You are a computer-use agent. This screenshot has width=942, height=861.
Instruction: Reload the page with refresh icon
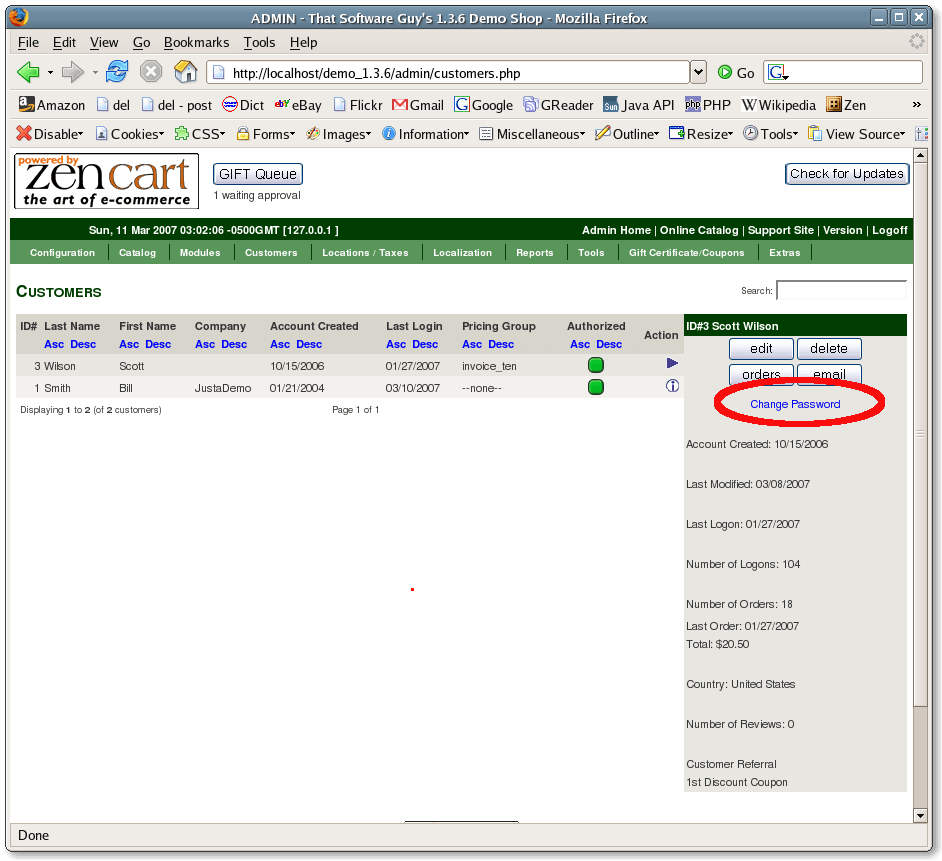click(117, 71)
